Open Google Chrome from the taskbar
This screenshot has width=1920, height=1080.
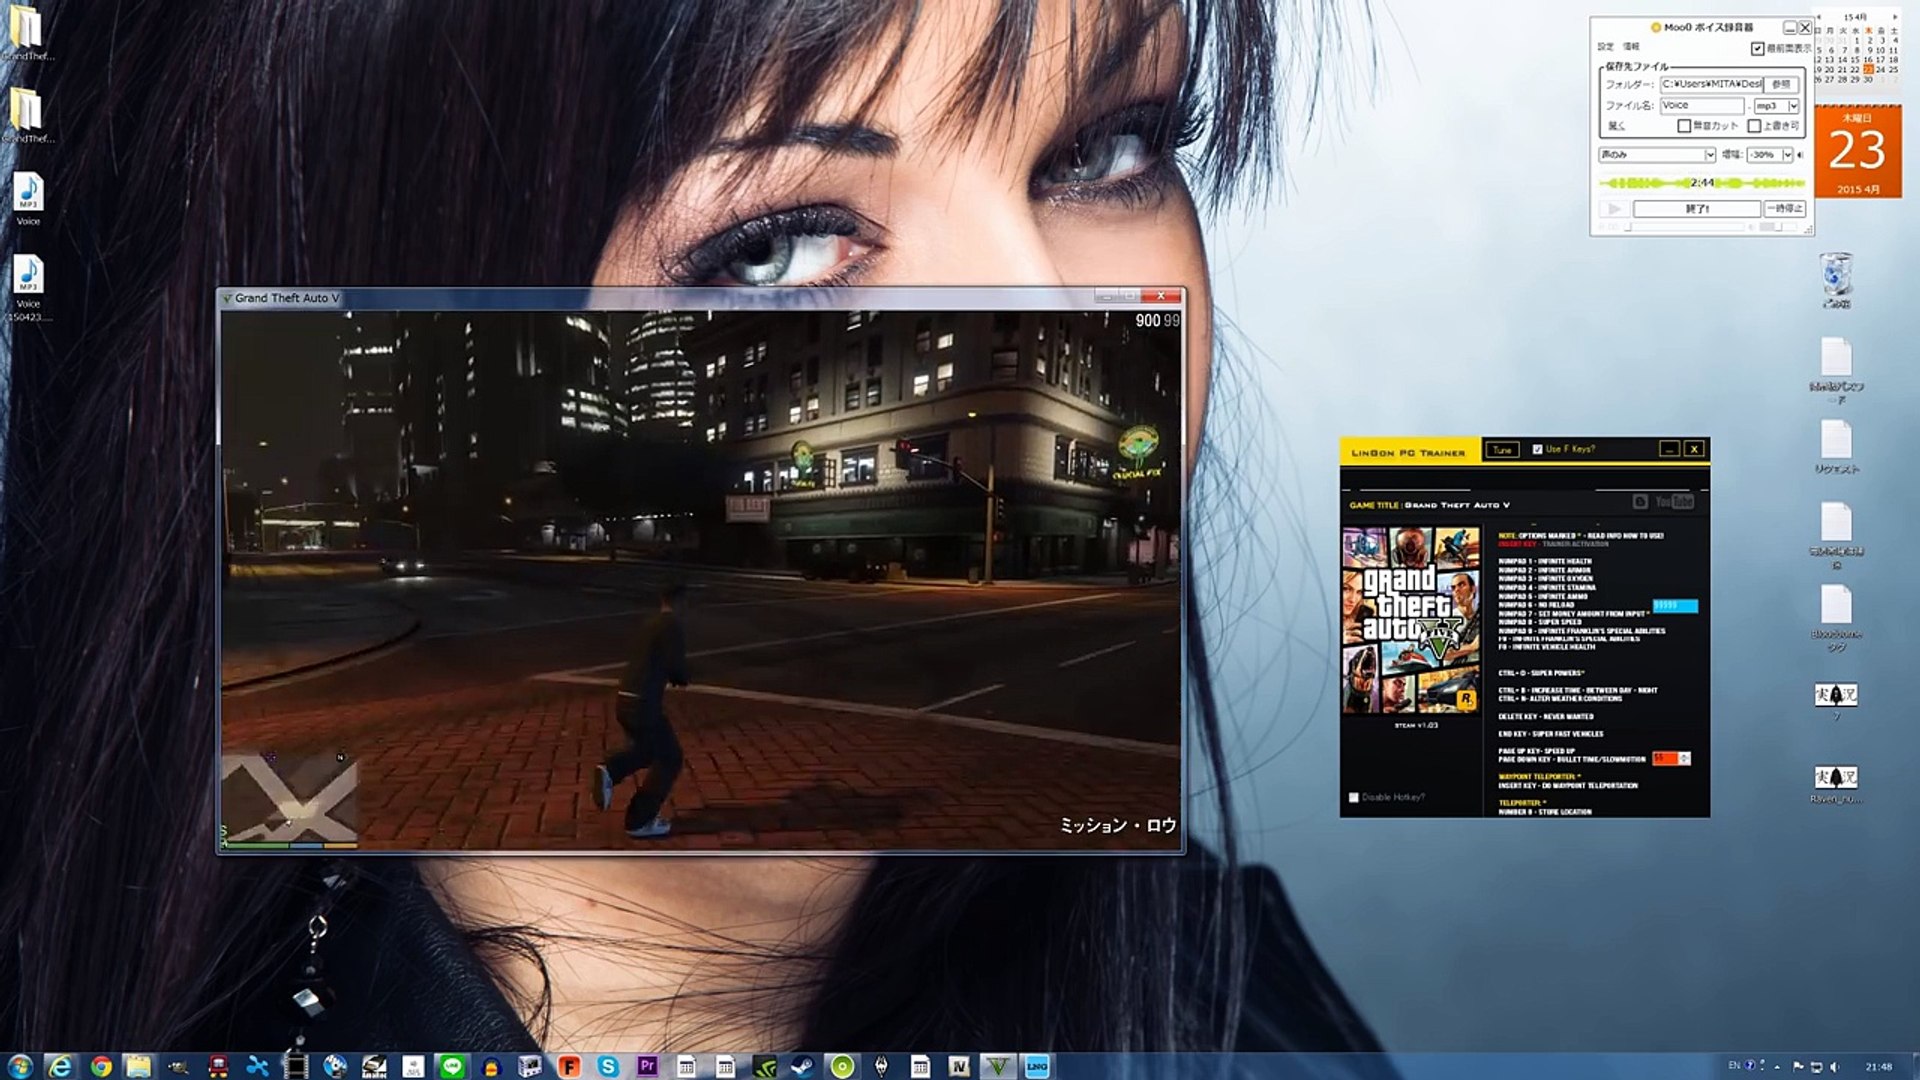(x=101, y=1066)
